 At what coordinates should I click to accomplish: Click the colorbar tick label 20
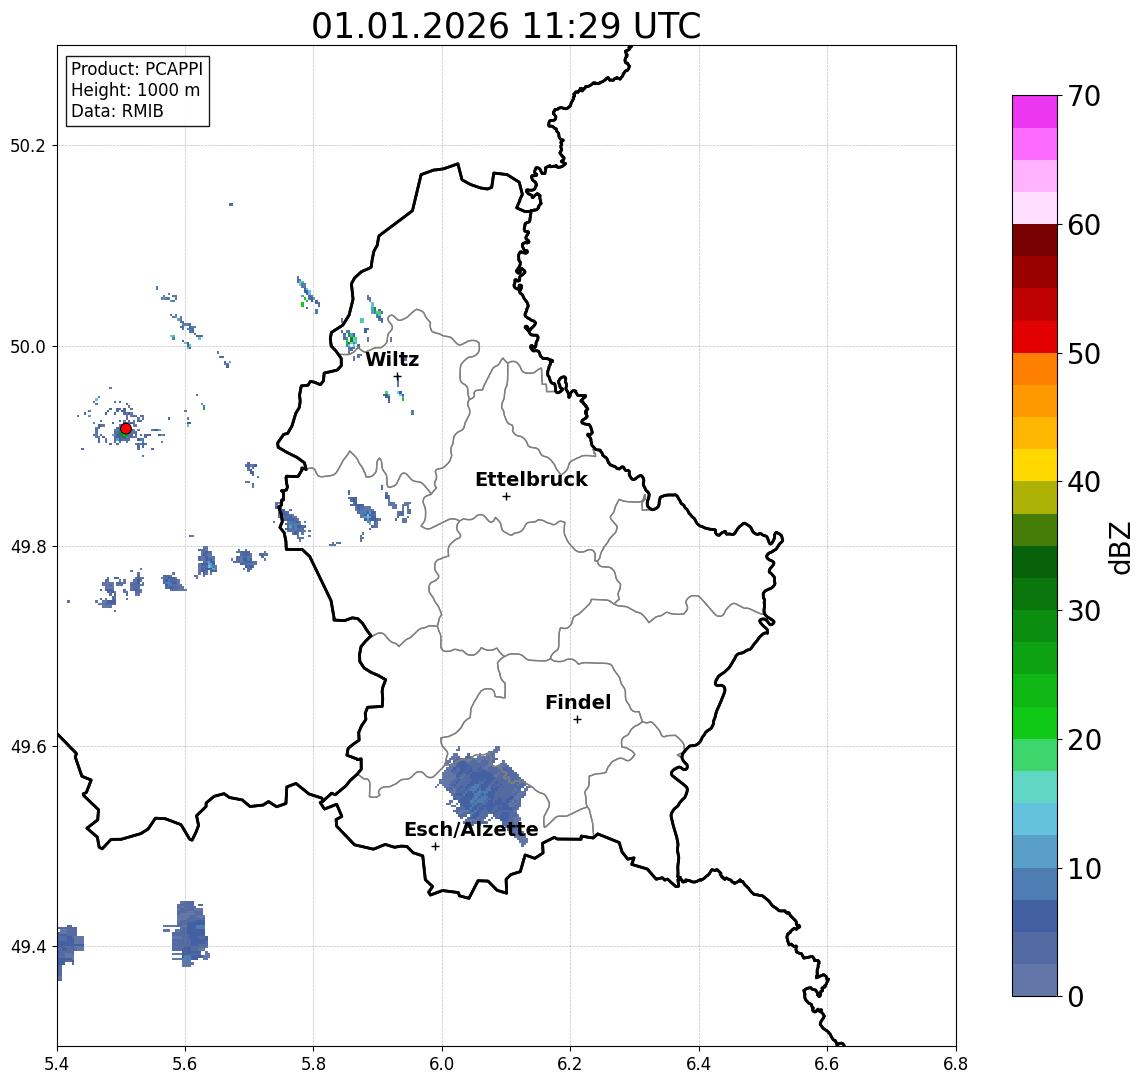point(1084,739)
